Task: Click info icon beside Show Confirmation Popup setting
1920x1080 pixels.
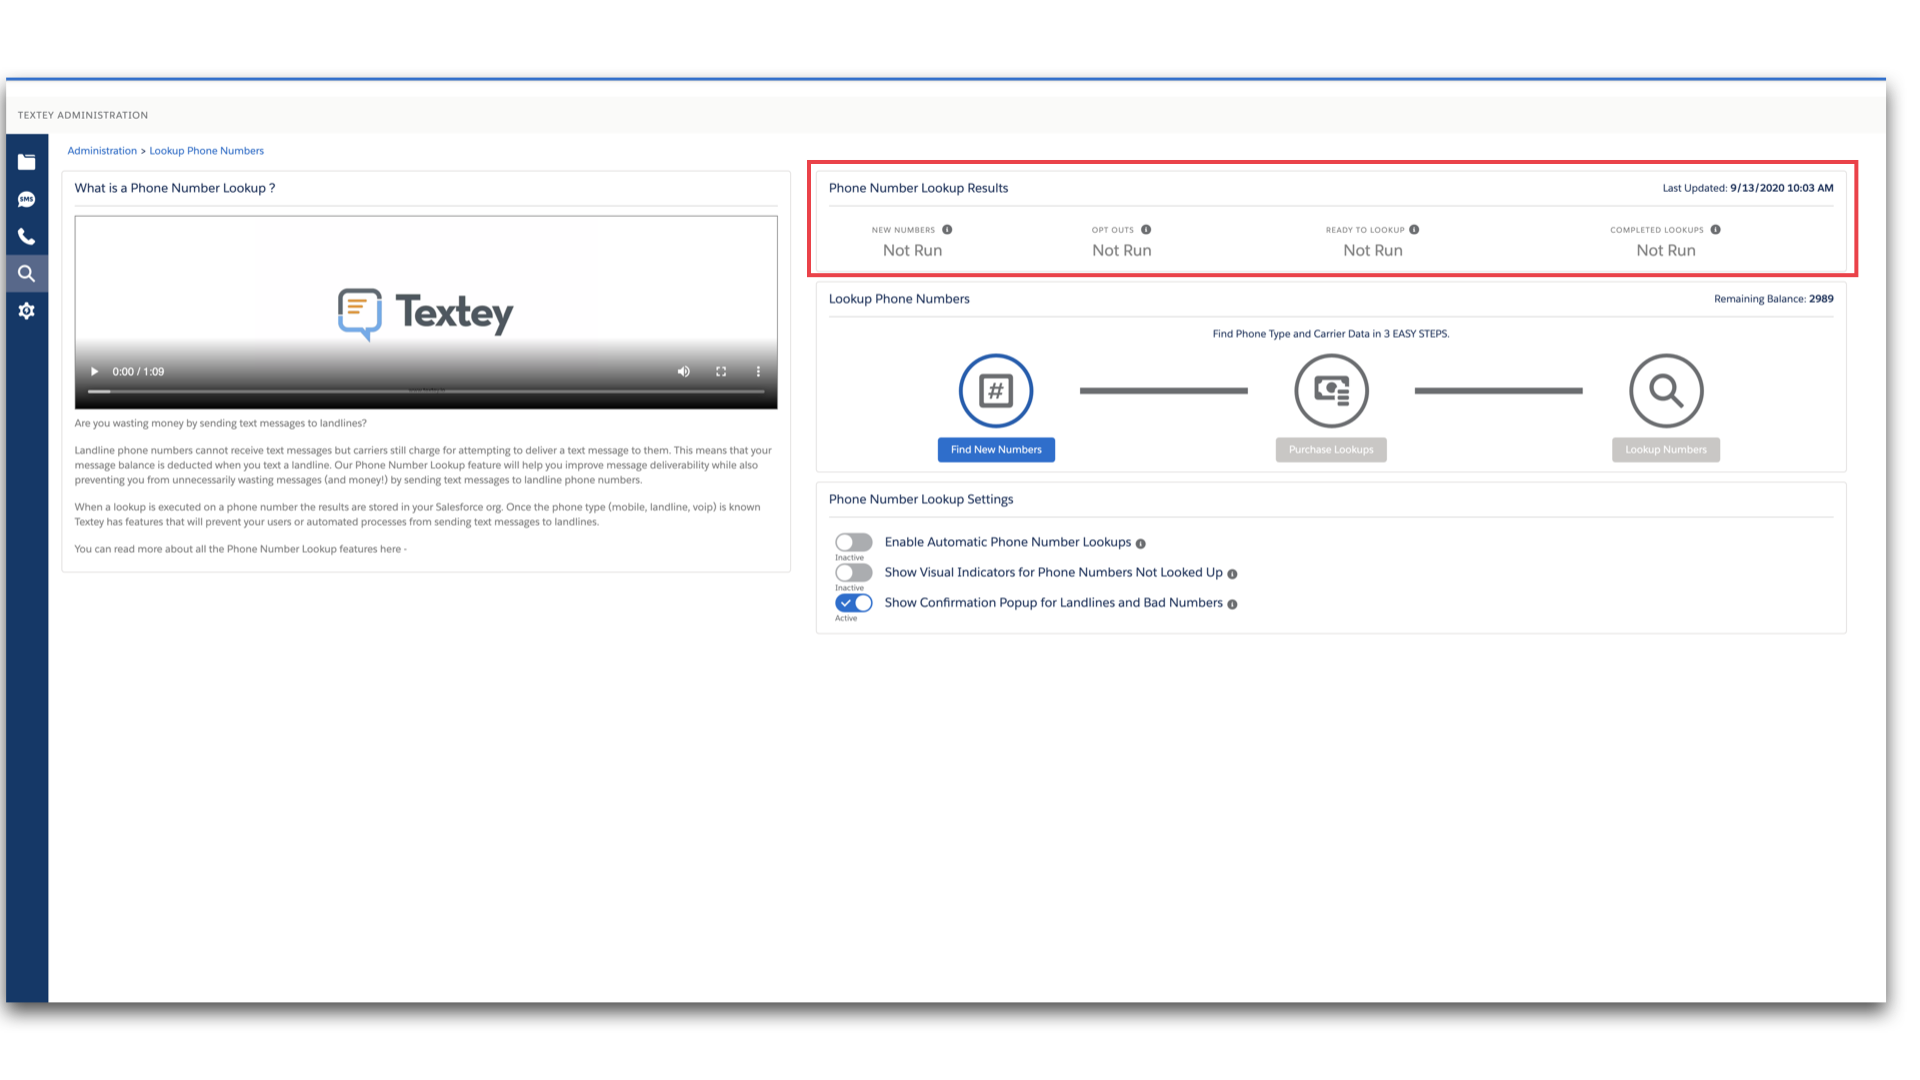Action: click(1232, 605)
